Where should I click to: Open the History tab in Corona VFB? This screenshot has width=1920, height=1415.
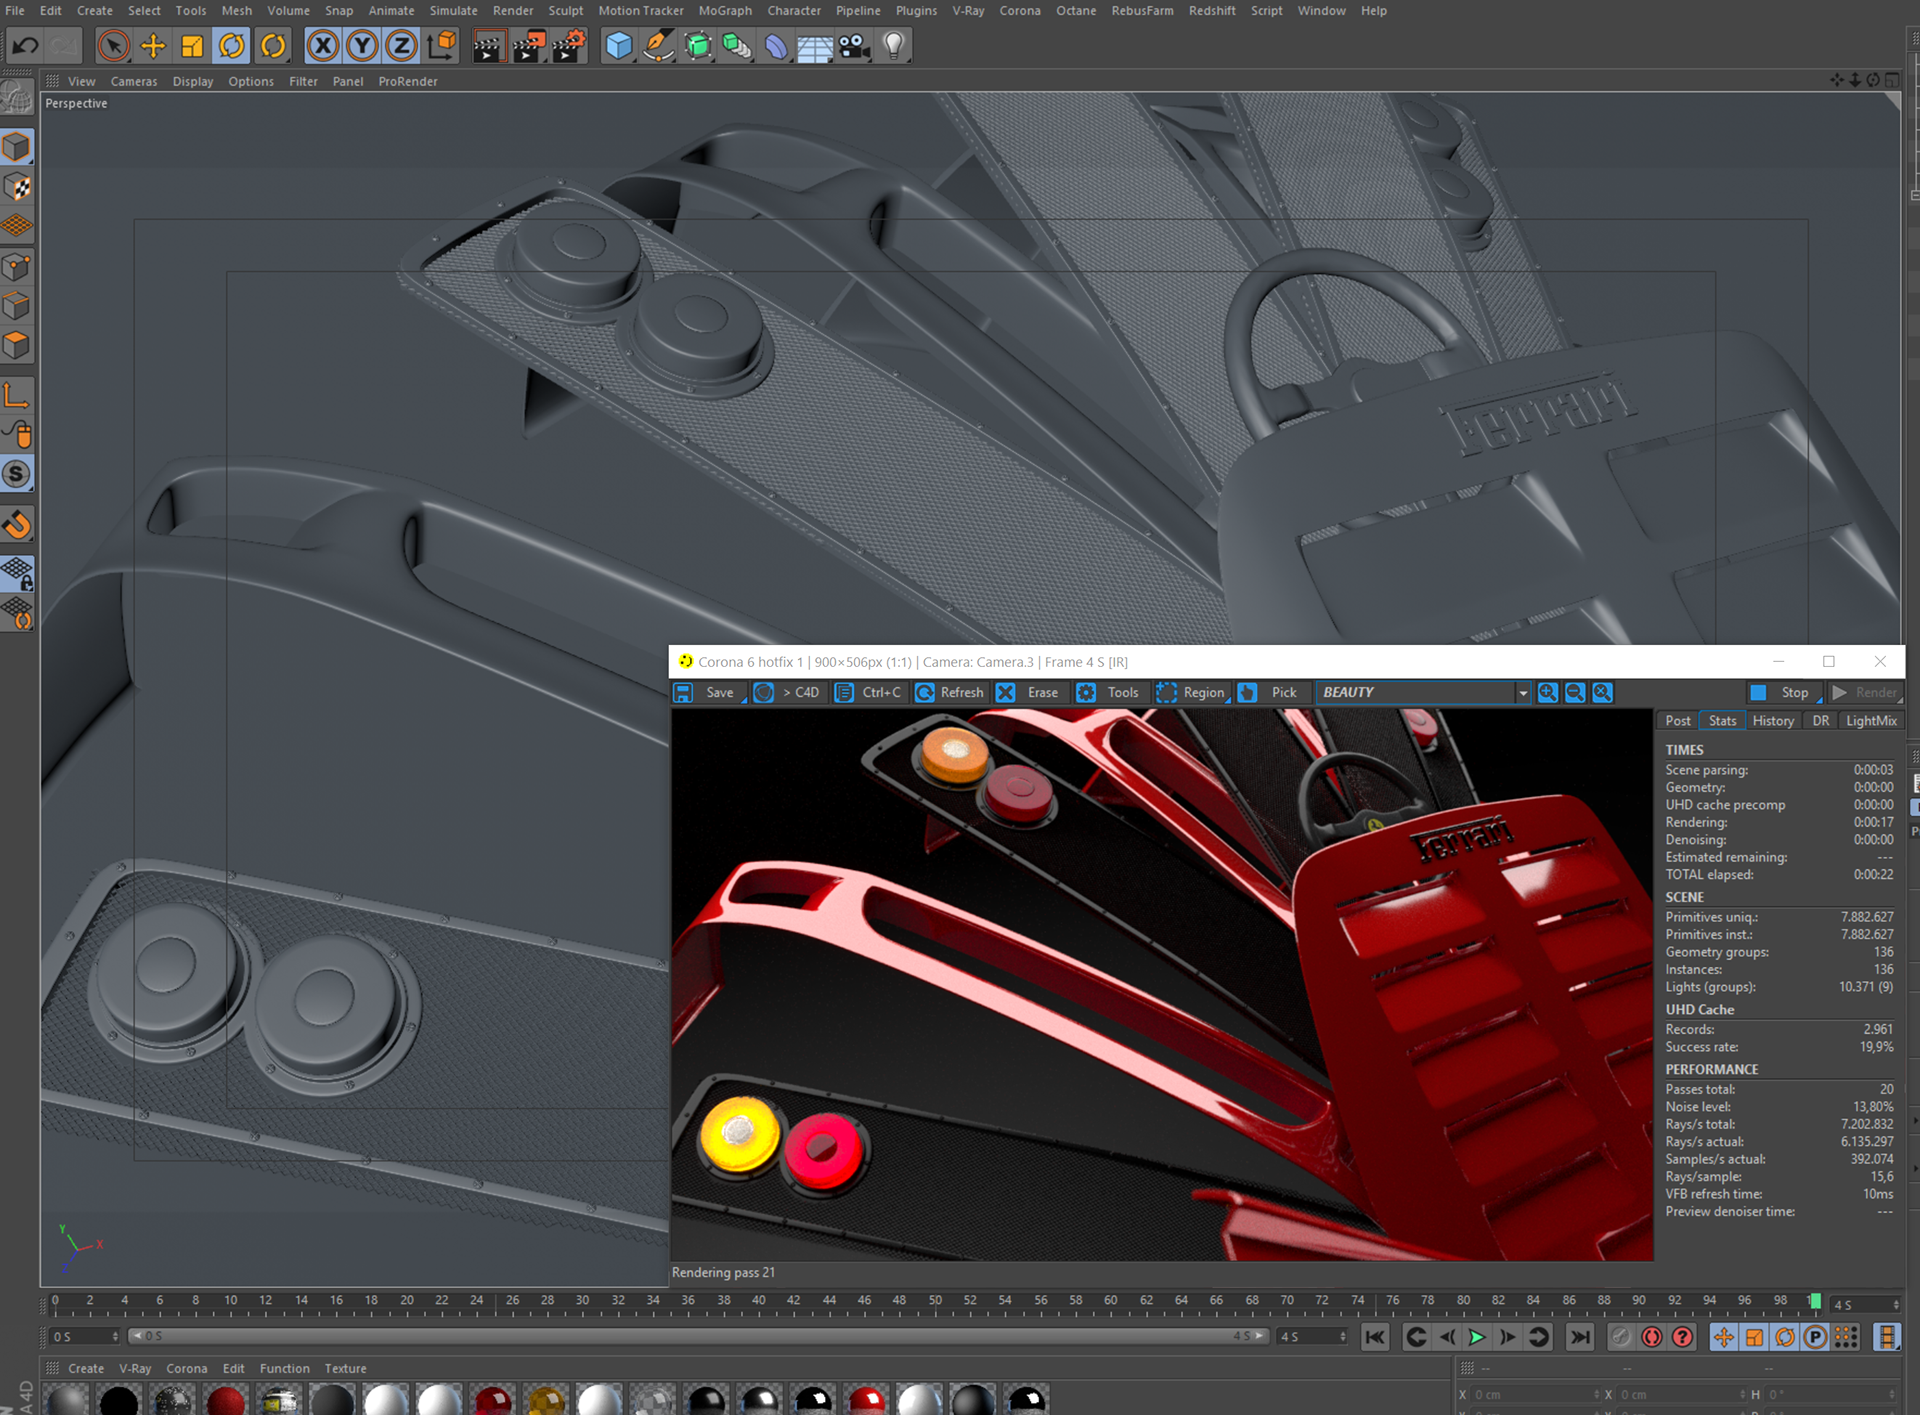[x=1772, y=721]
